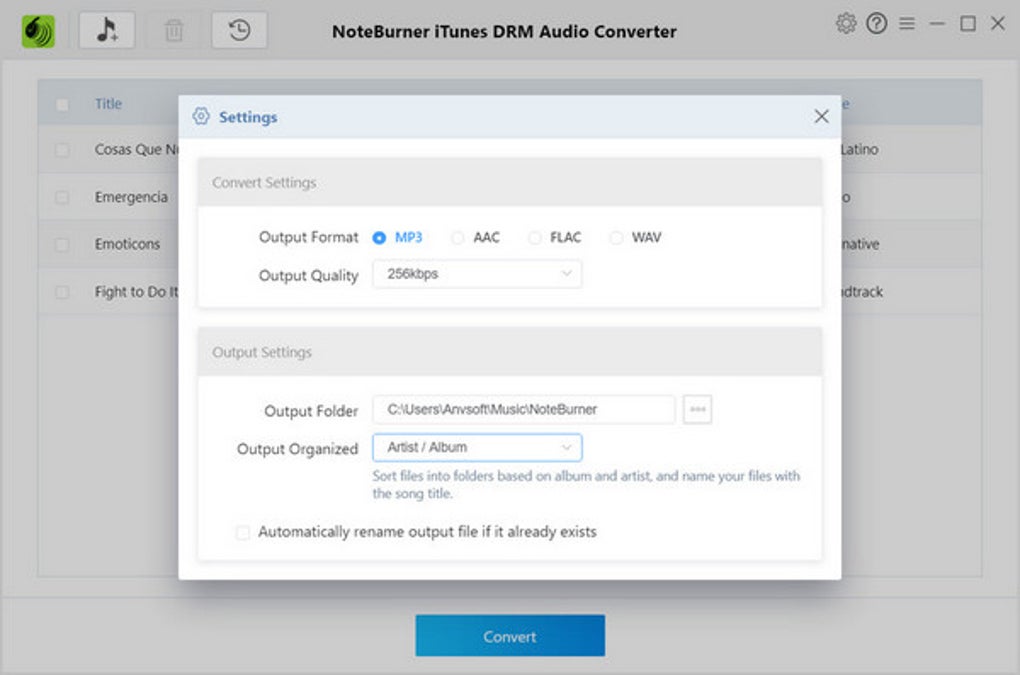Close the NoteBurner window
Viewport: 1020px width, 675px height.
point(998,24)
